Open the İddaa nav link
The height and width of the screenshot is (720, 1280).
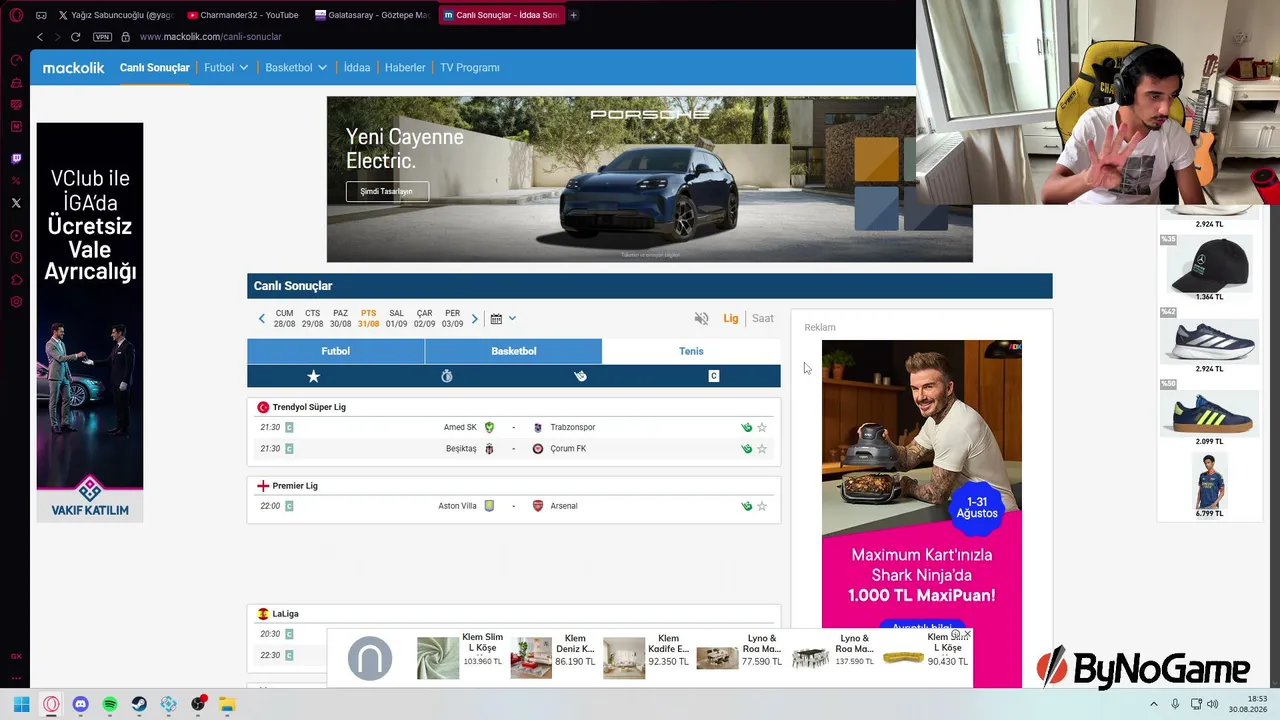[357, 68]
